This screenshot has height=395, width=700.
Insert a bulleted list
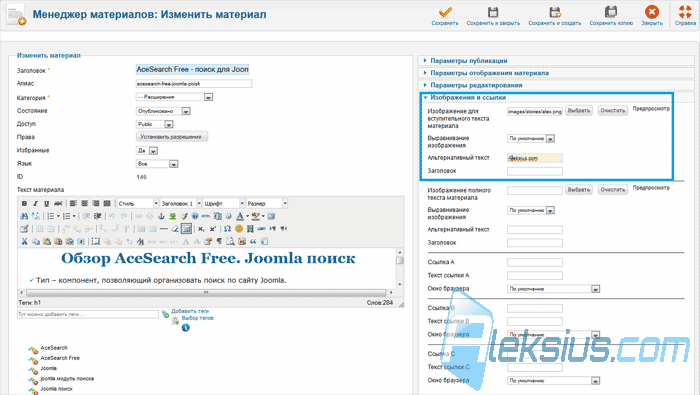point(51,216)
